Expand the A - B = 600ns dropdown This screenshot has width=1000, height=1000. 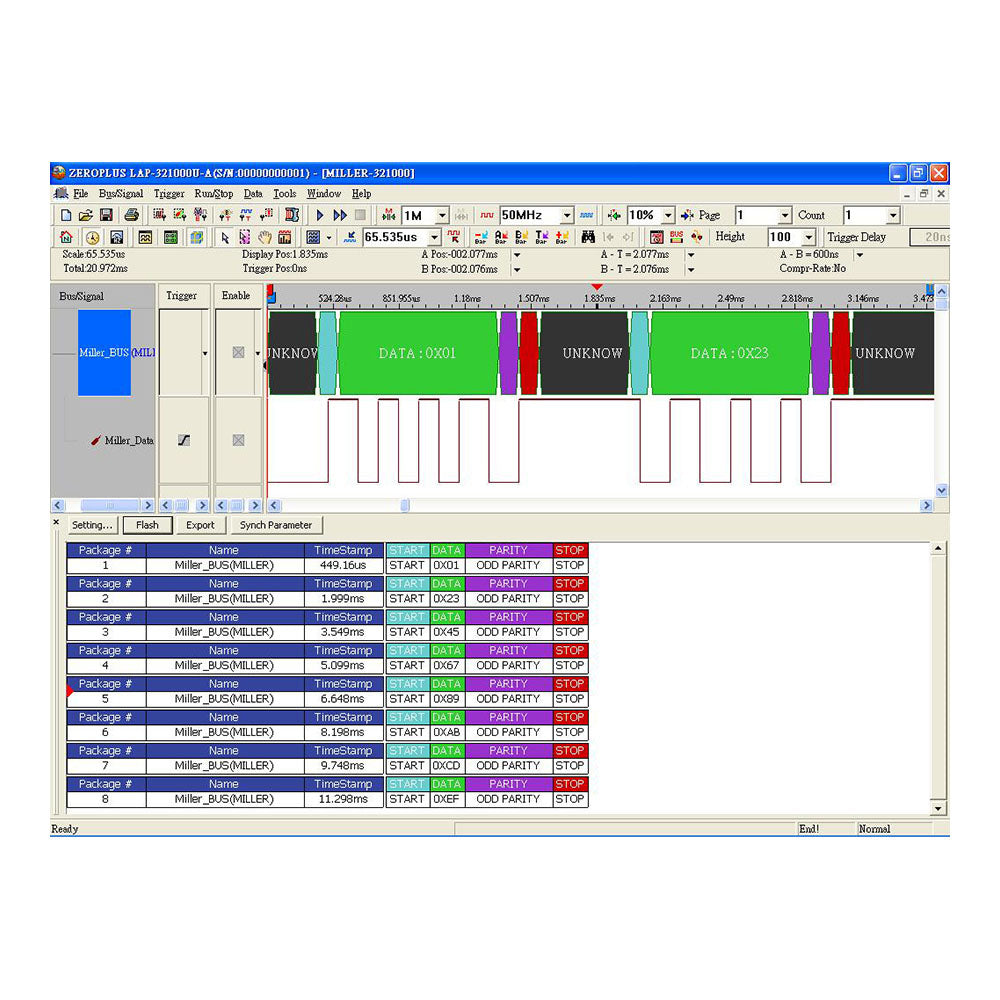coord(860,255)
